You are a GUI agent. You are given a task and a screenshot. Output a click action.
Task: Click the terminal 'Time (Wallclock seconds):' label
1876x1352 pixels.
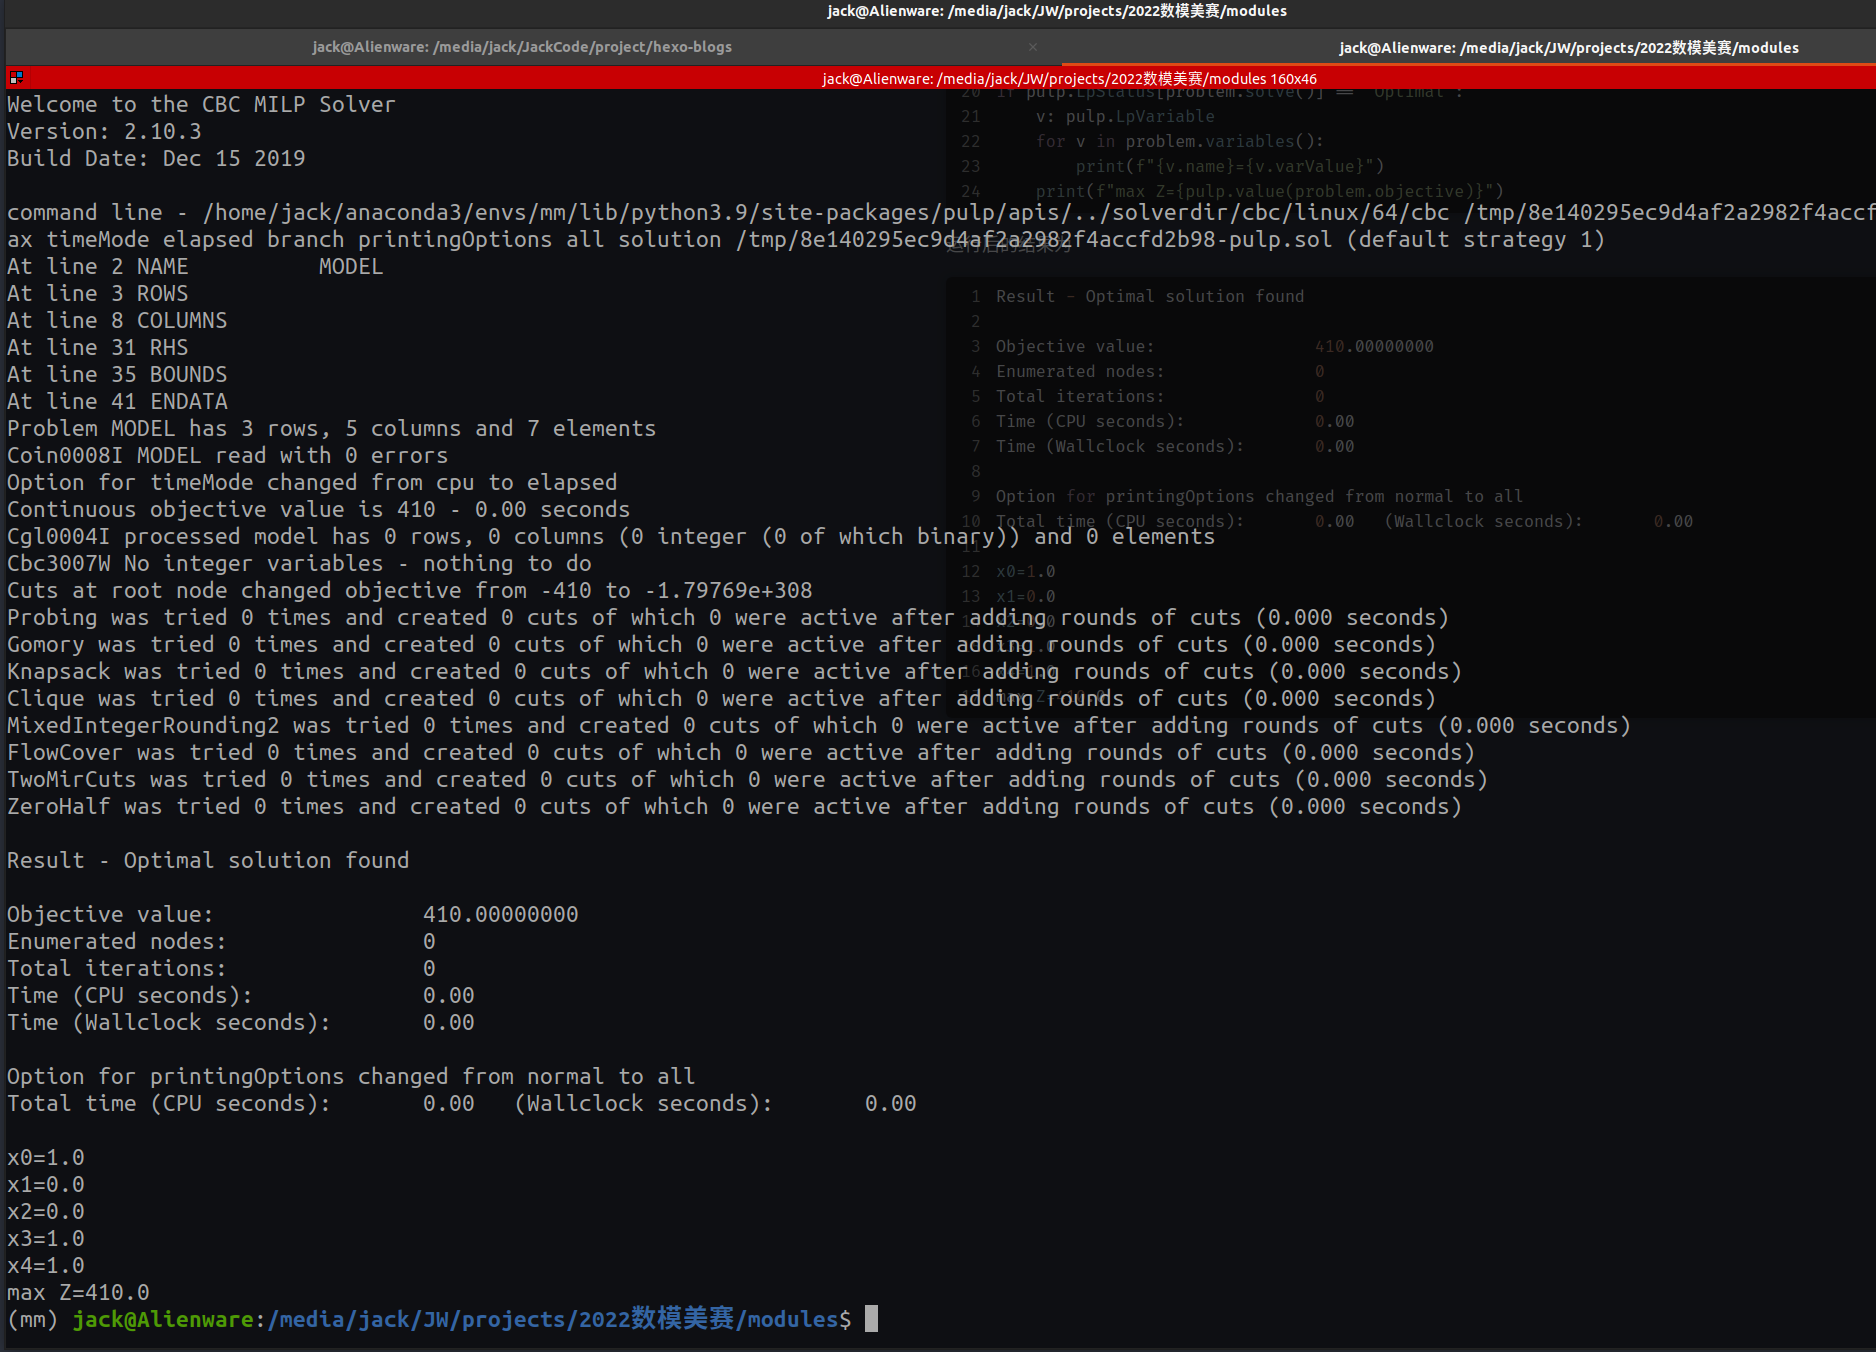[x=168, y=1023]
